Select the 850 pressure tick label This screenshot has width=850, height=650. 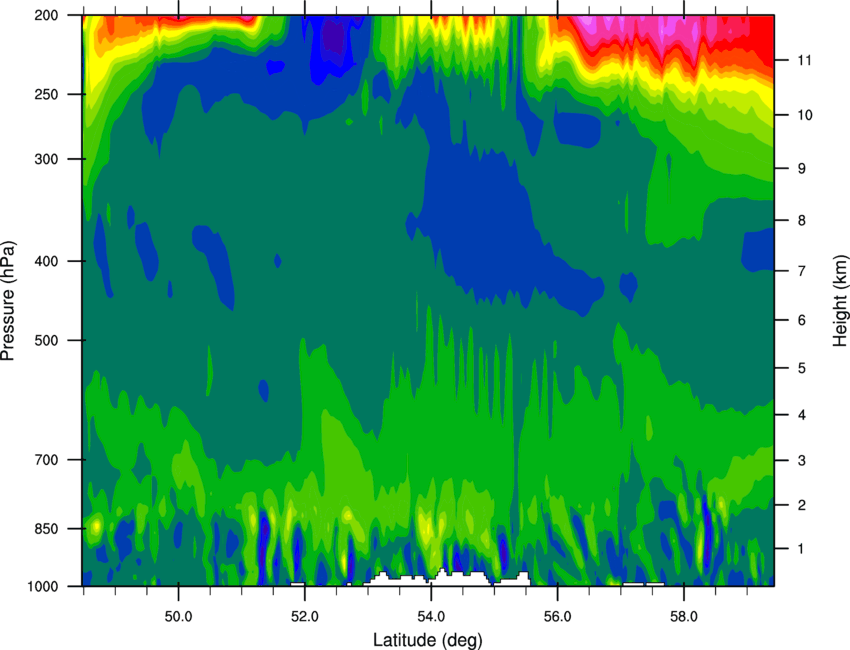pos(46,529)
